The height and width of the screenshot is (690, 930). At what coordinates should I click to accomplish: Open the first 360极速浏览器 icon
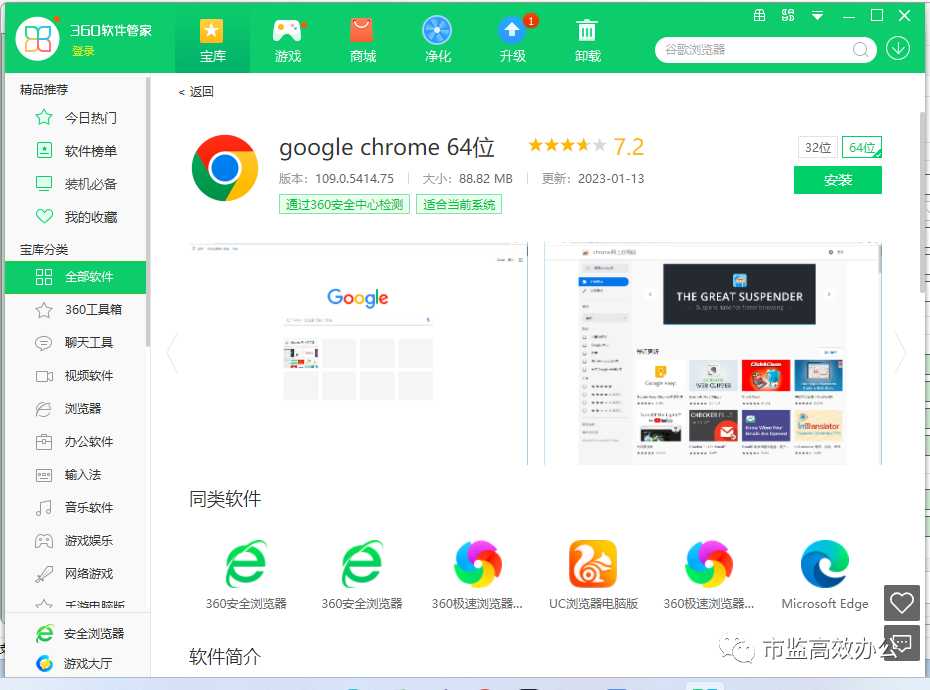(x=477, y=564)
